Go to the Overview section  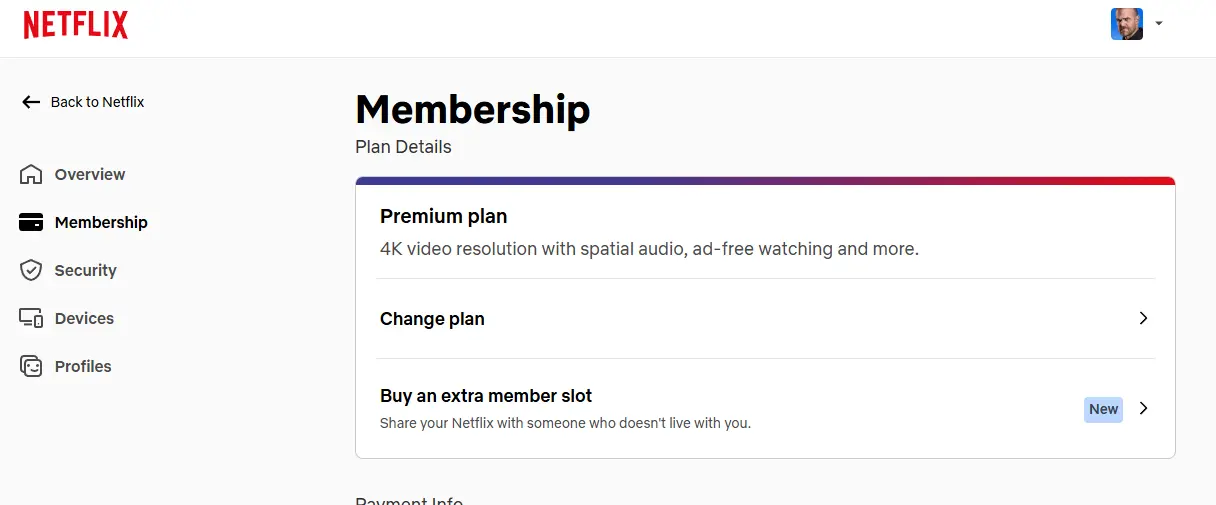72,174
